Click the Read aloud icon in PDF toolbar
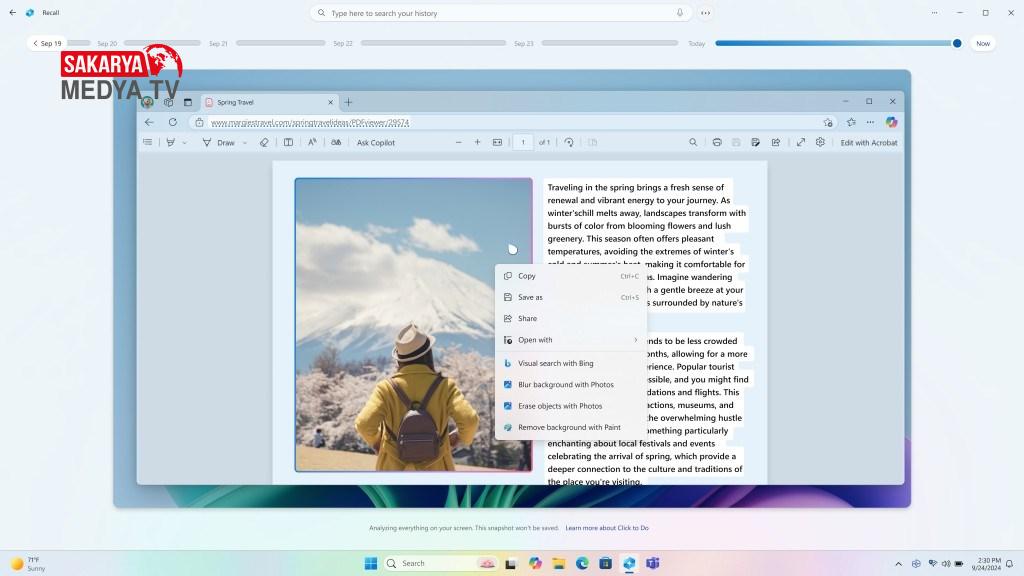The height and width of the screenshot is (576, 1024). 311,143
